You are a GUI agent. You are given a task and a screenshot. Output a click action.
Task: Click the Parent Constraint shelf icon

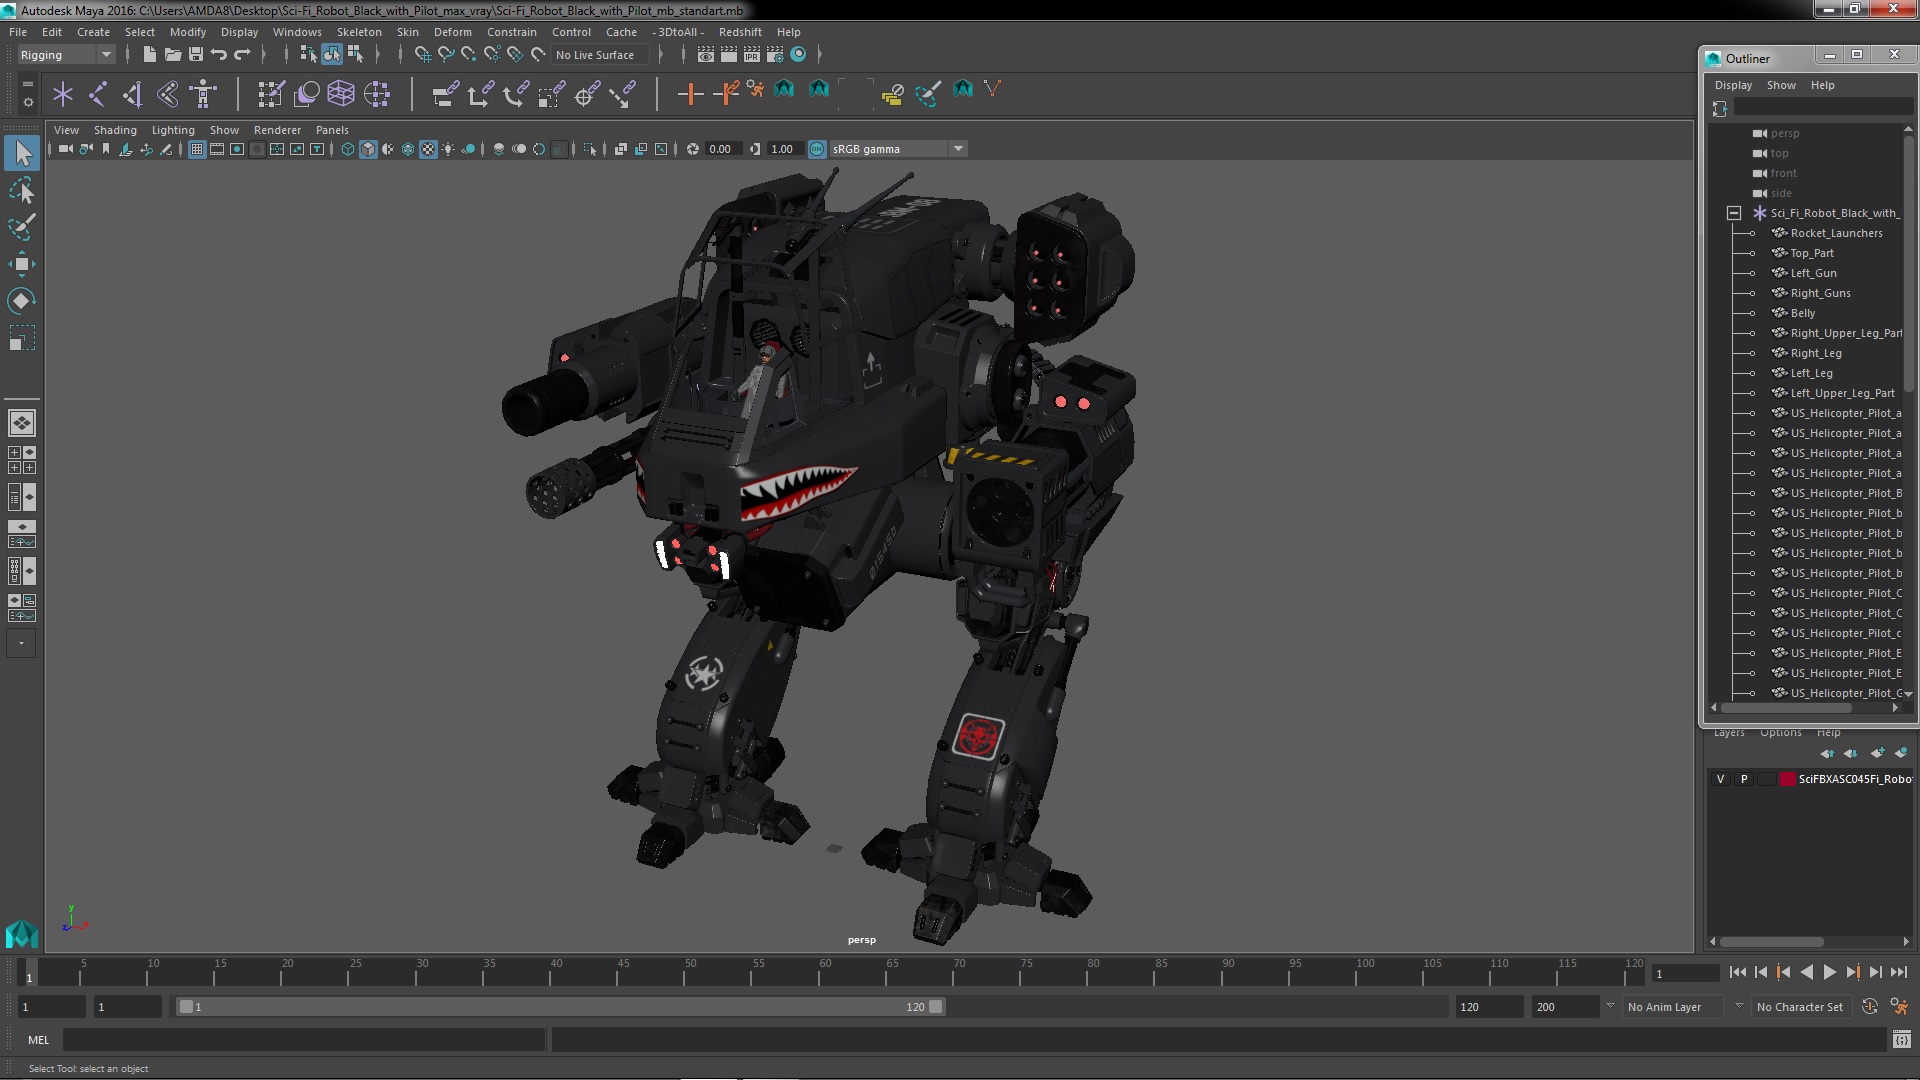[445, 94]
